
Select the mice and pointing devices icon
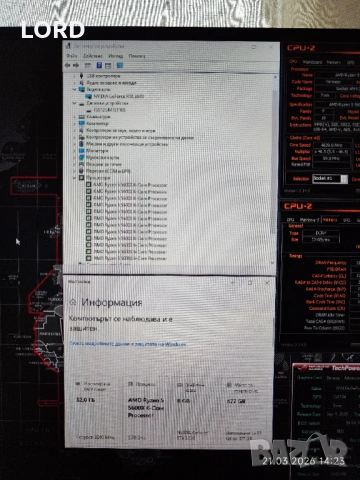tap(81, 144)
